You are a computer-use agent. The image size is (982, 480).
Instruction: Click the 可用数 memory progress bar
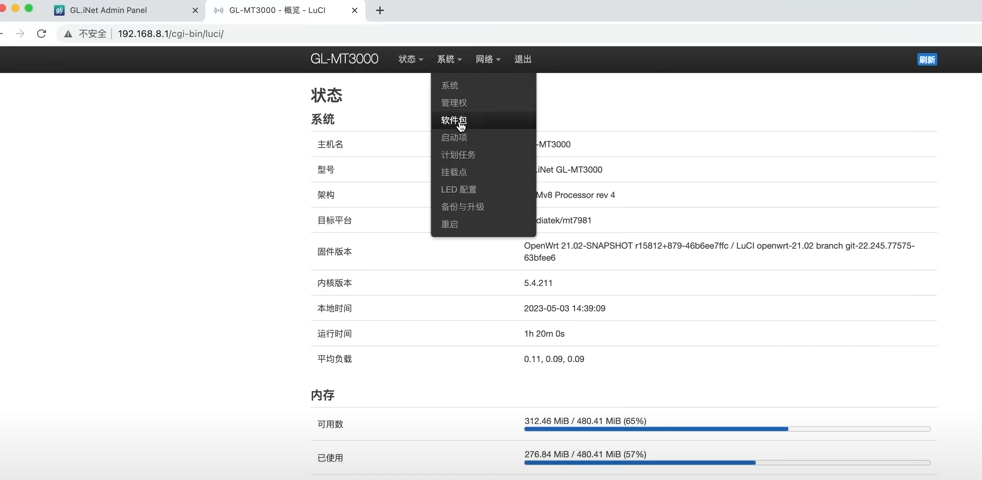[727, 429]
